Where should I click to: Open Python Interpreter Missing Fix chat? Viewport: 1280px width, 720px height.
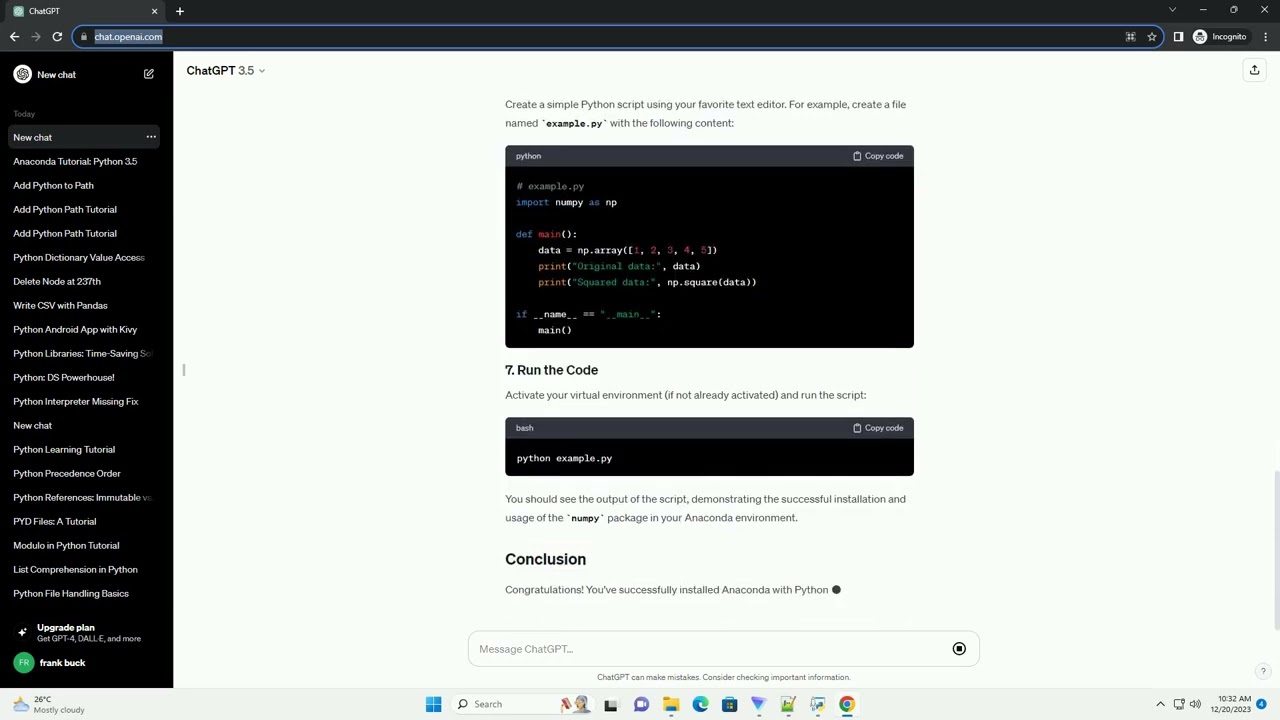pos(76,401)
